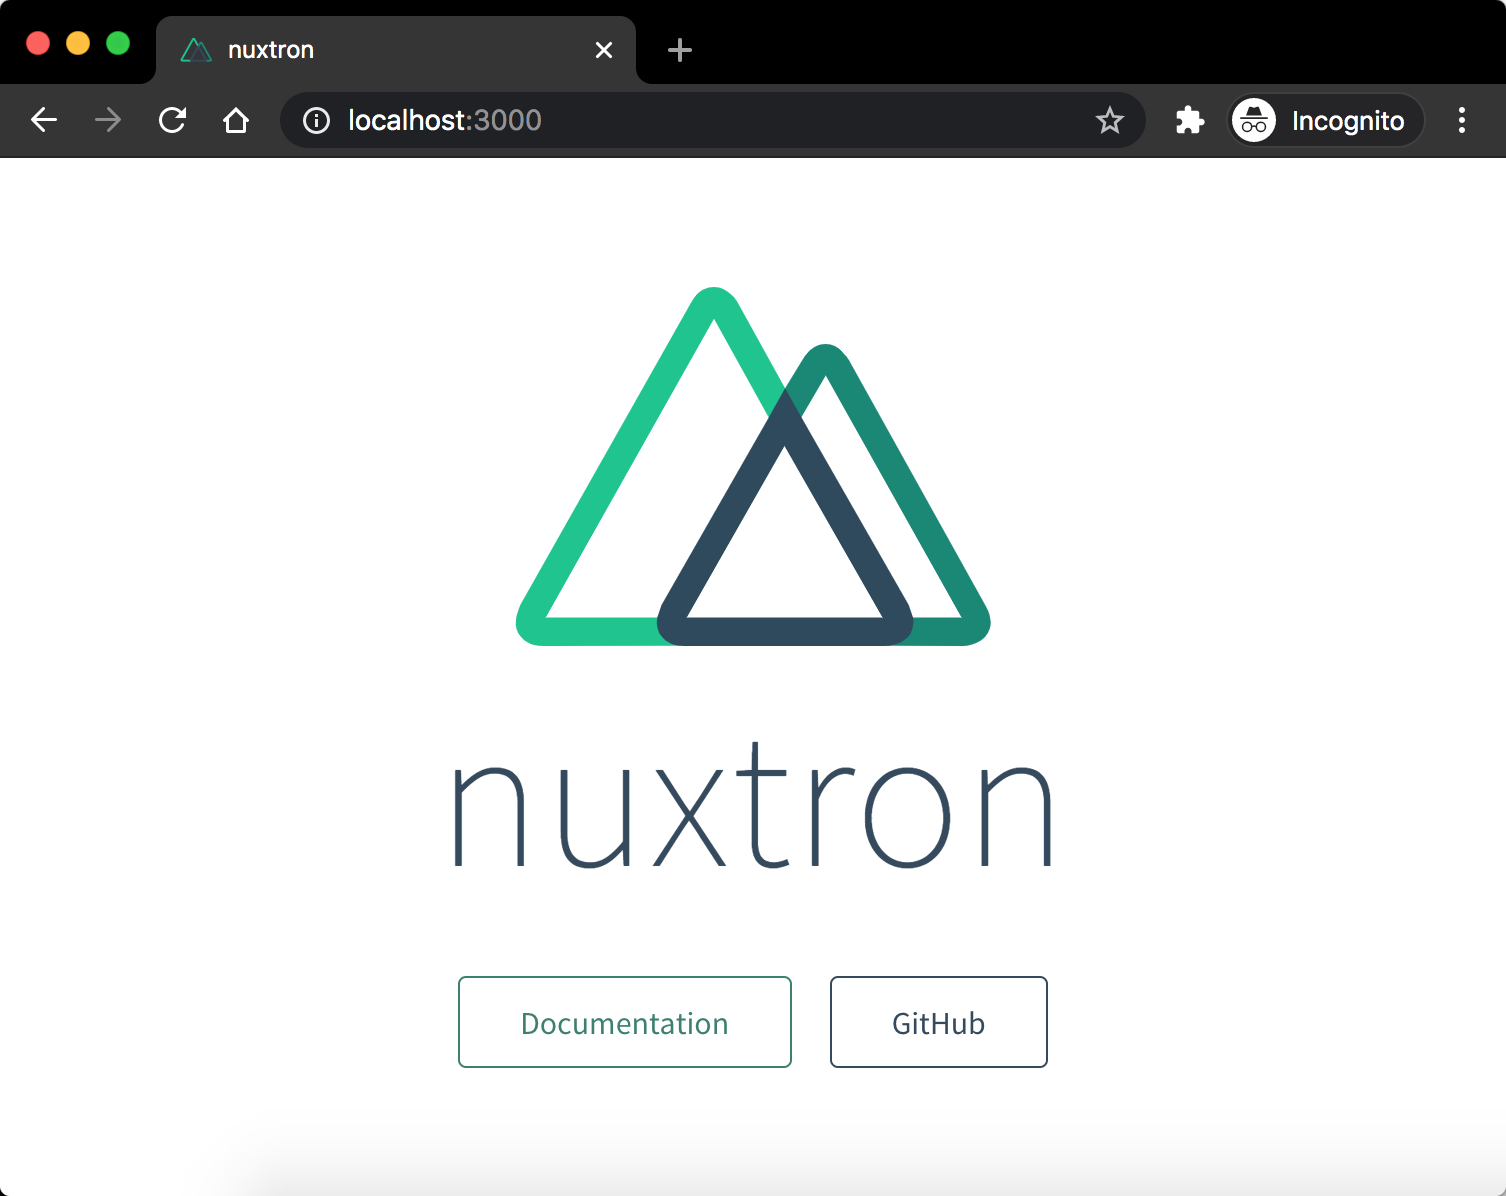Minimize the window with the yellow button
Image resolution: width=1506 pixels, height=1196 pixels.
pyautogui.click(x=78, y=43)
